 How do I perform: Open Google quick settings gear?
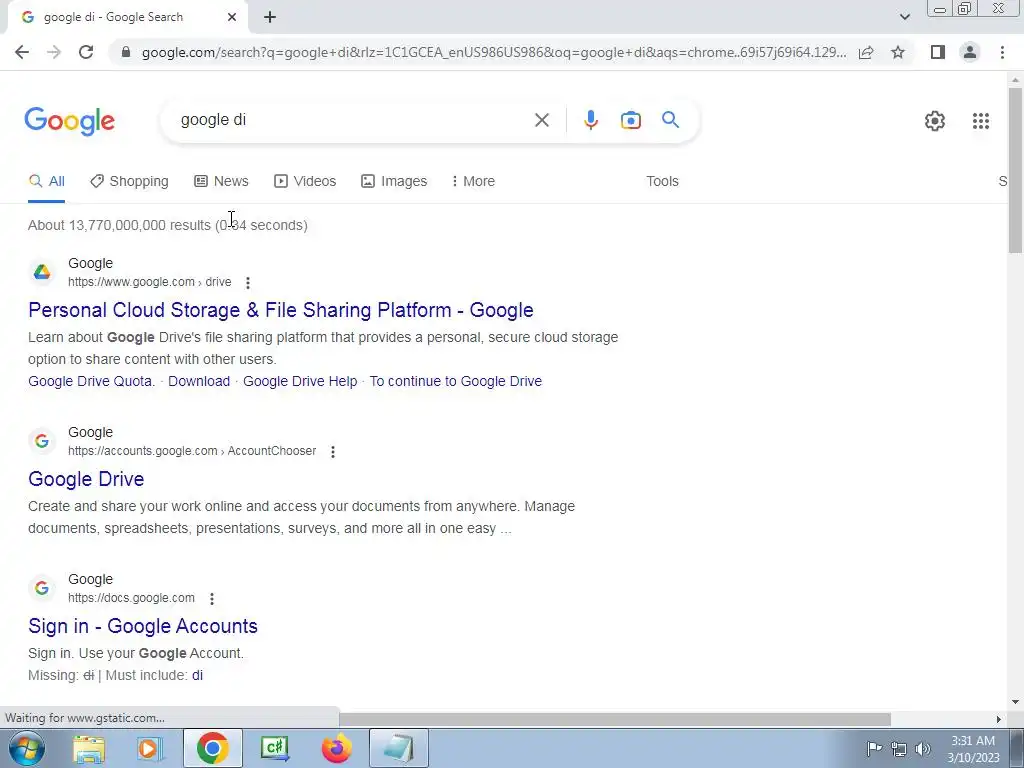pos(935,121)
